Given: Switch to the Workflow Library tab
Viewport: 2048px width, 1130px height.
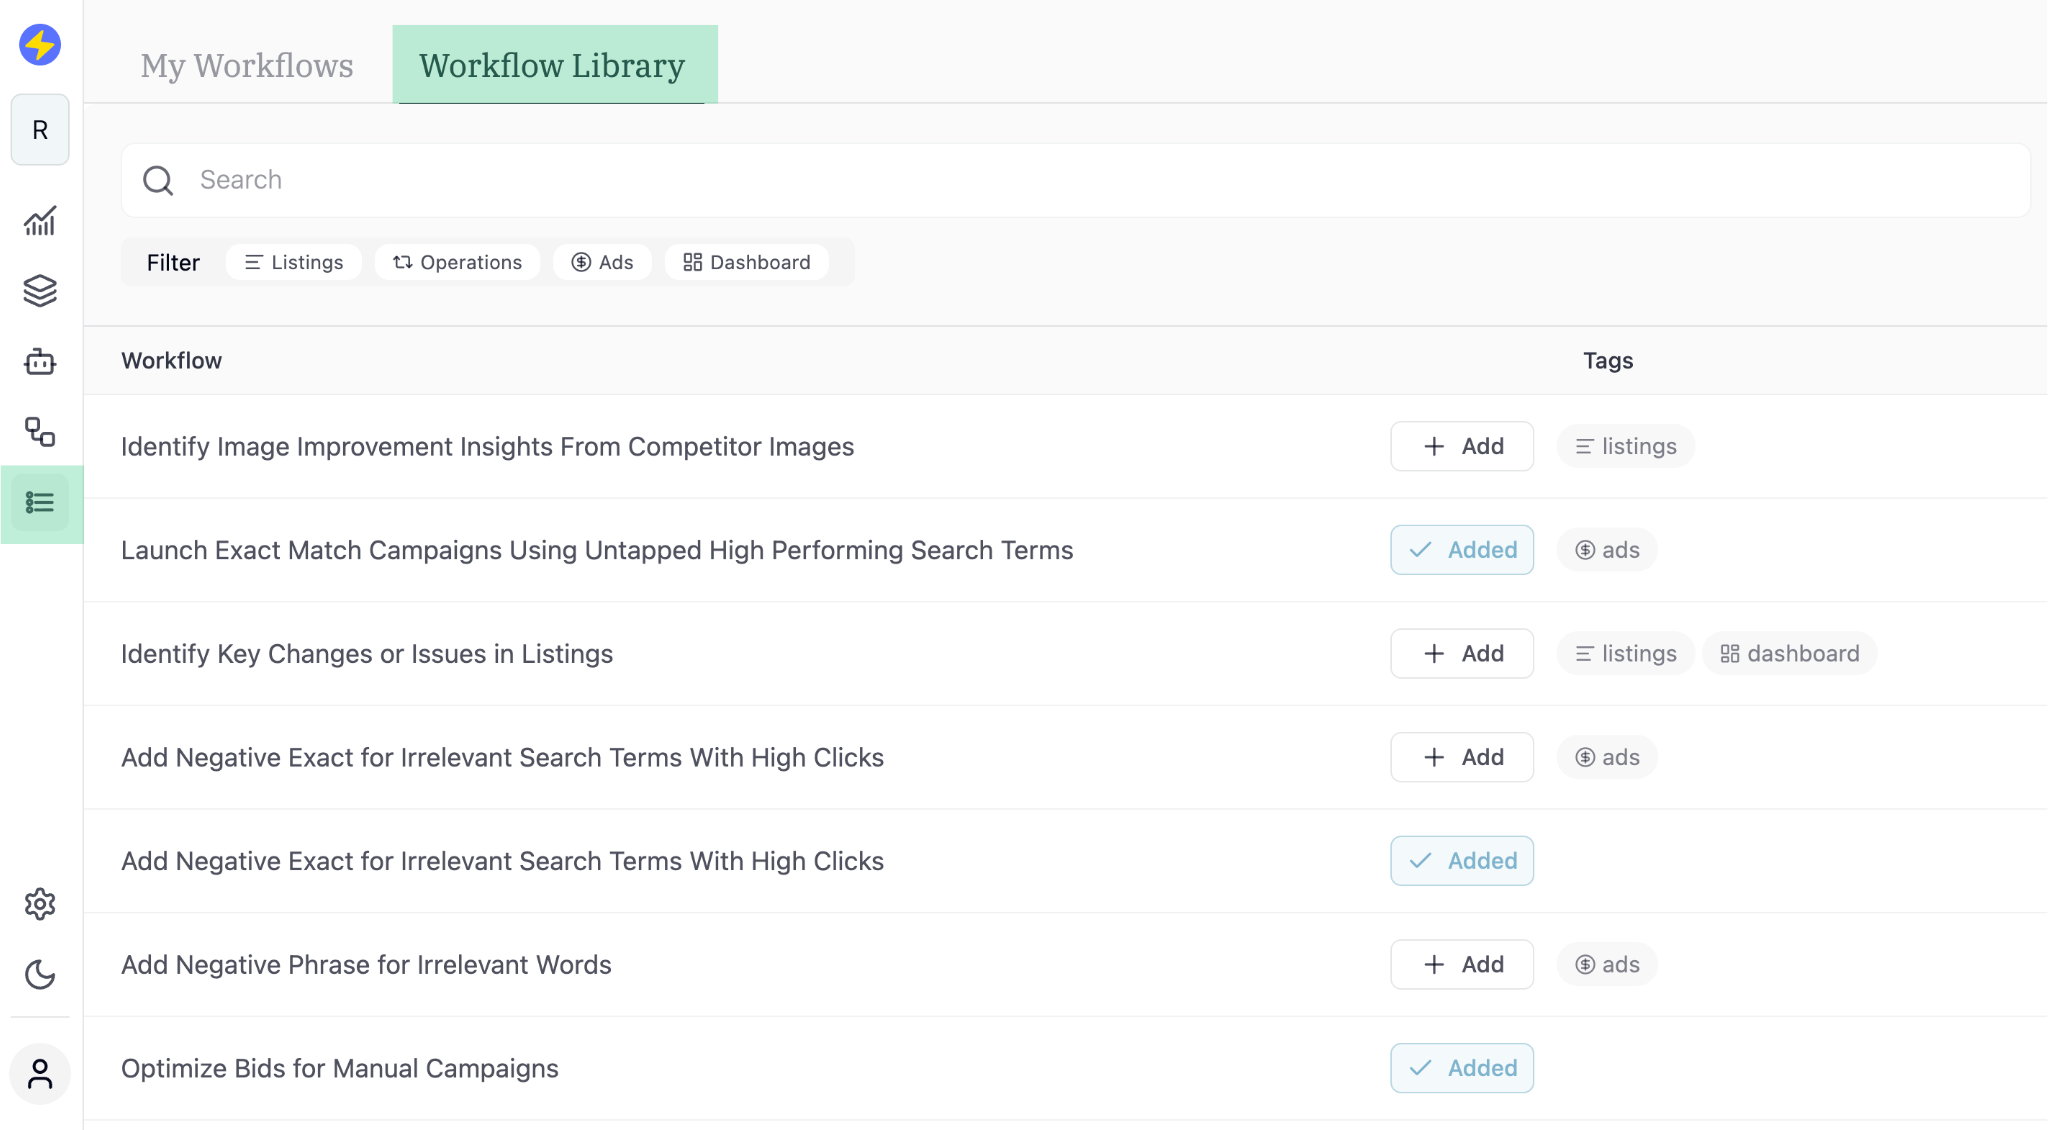Looking at the screenshot, I should point(554,65).
